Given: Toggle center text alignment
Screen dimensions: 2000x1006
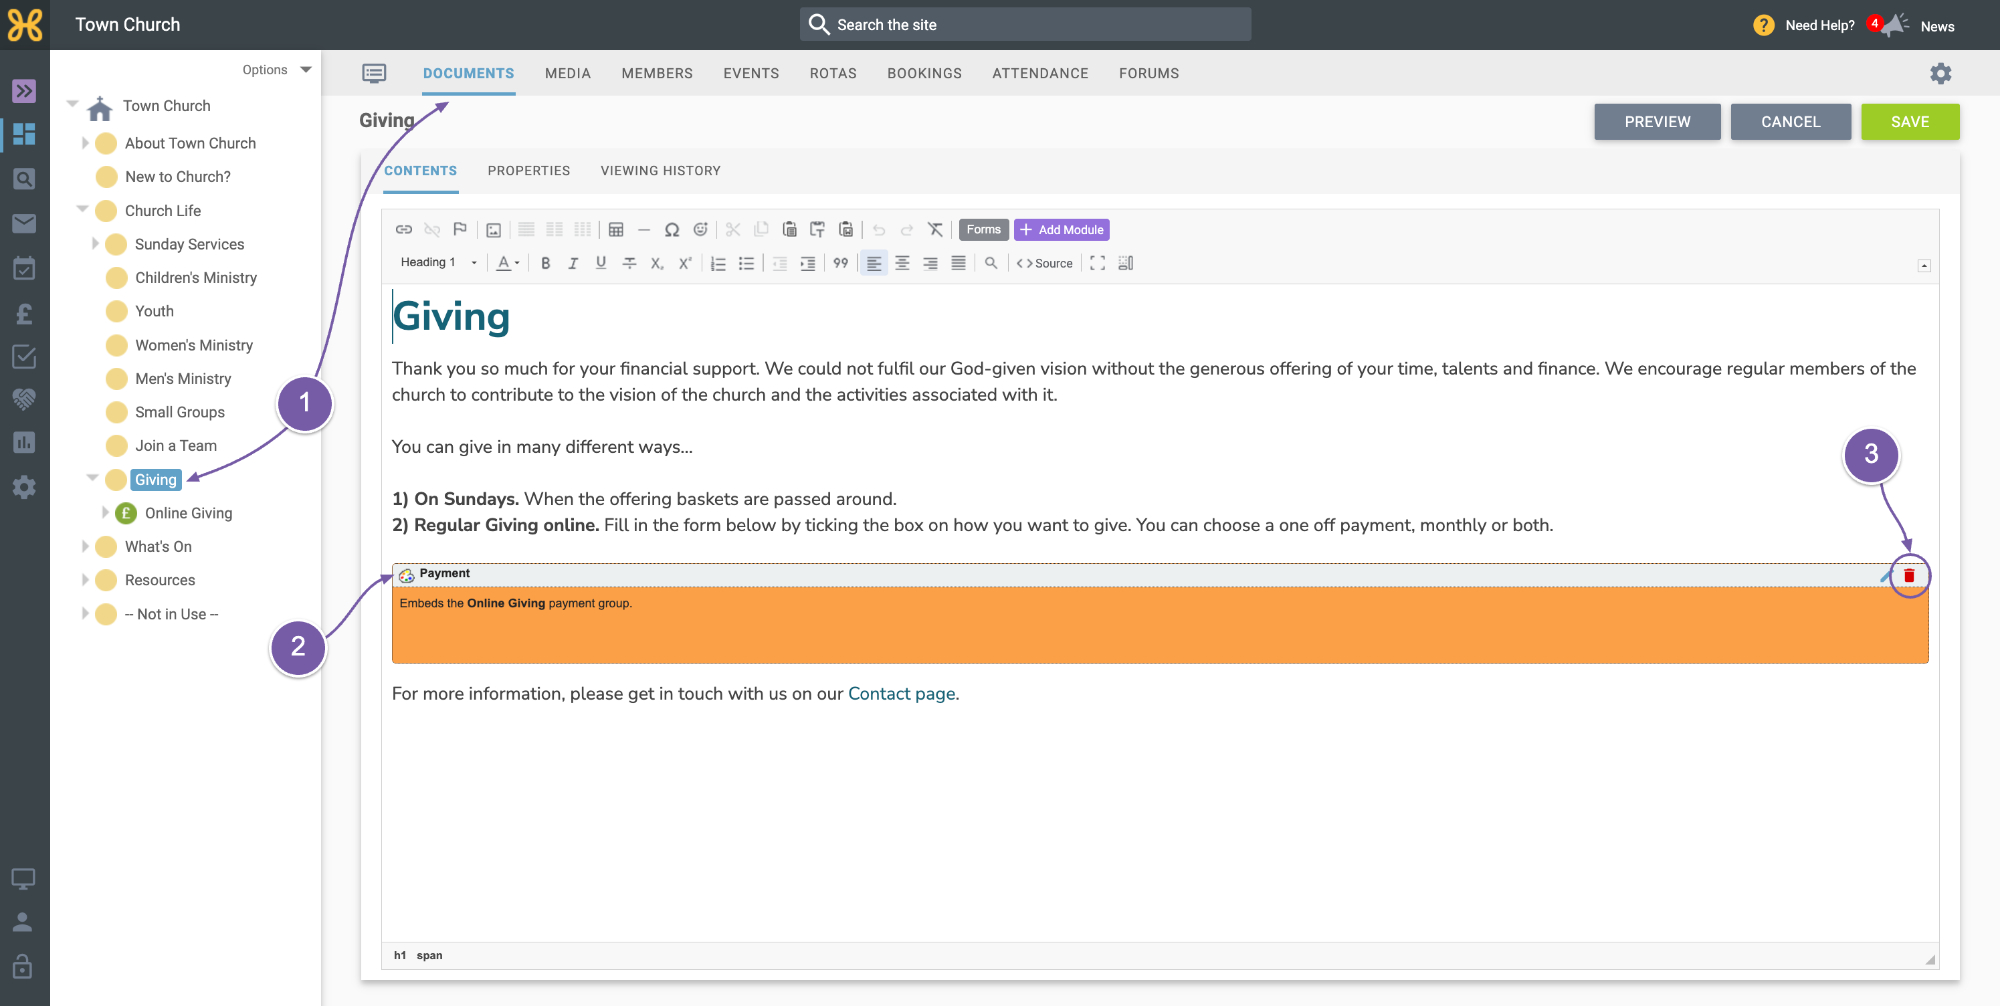Looking at the screenshot, I should (x=902, y=263).
